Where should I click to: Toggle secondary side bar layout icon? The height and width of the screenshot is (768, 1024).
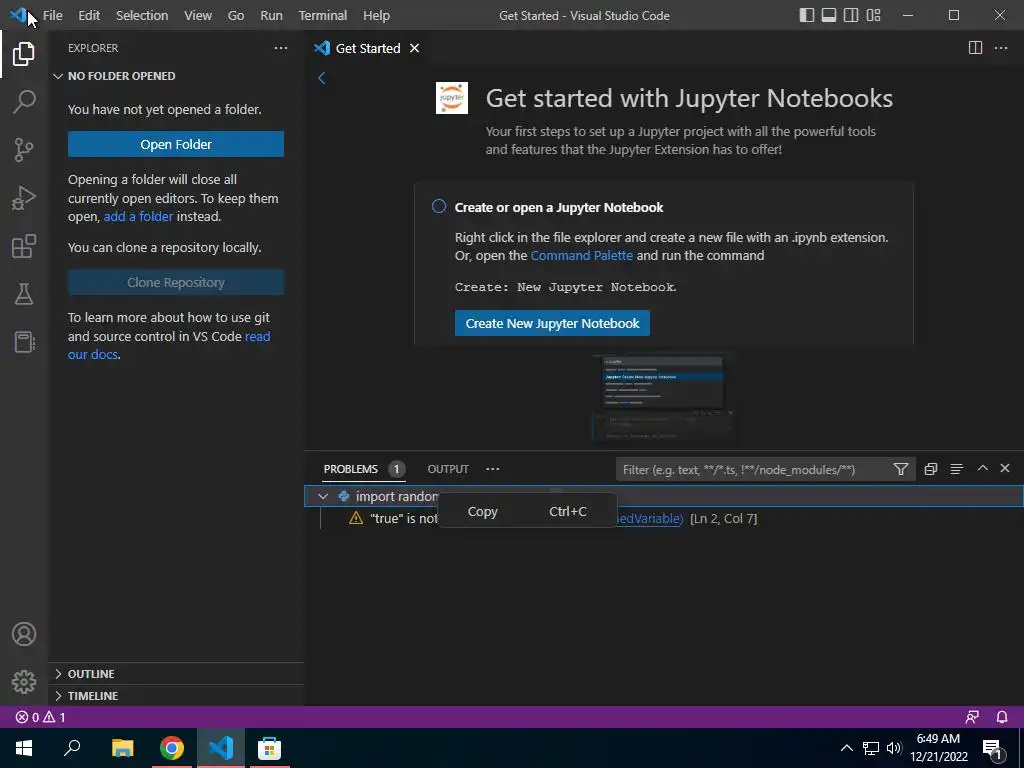click(851, 15)
